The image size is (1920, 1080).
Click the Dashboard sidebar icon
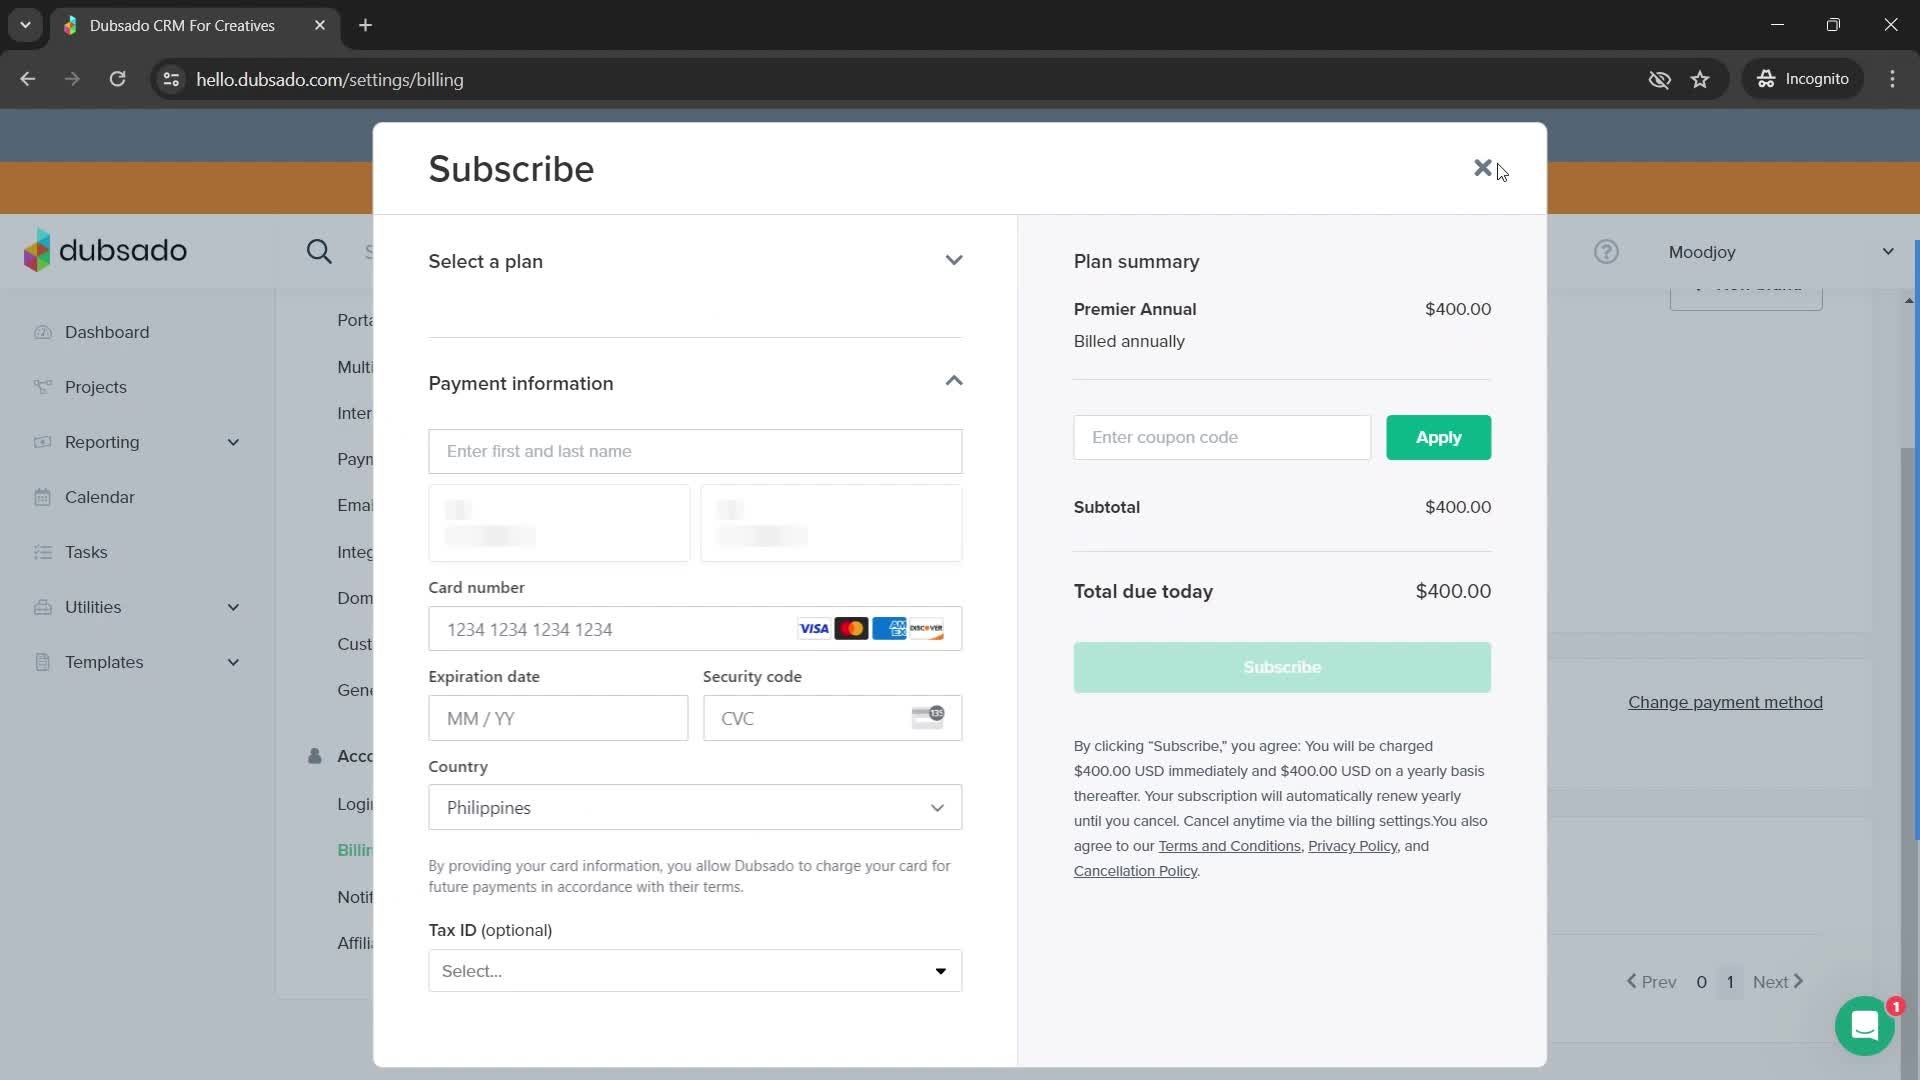pyautogui.click(x=42, y=332)
